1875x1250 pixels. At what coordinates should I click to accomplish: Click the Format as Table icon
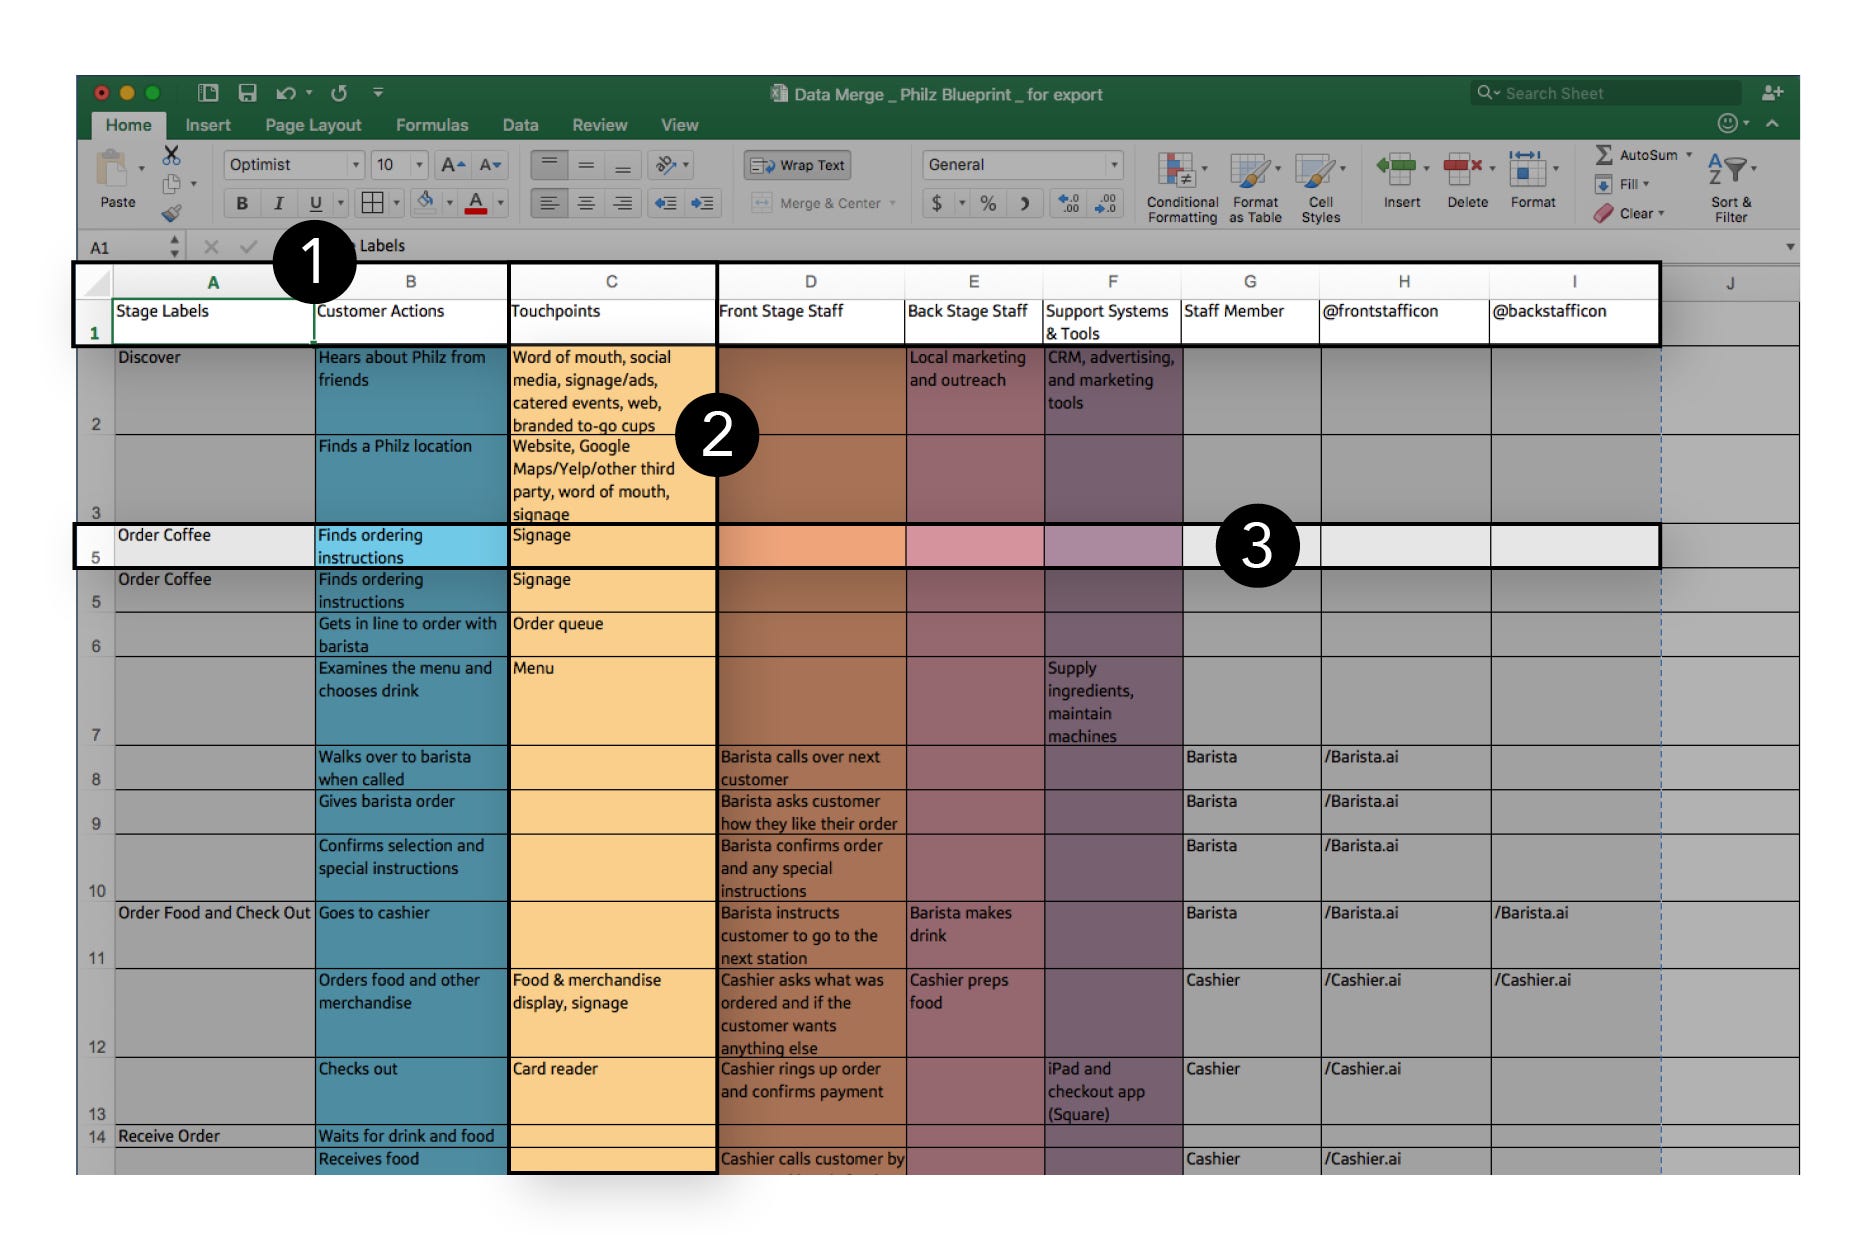[x=1249, y=171]
